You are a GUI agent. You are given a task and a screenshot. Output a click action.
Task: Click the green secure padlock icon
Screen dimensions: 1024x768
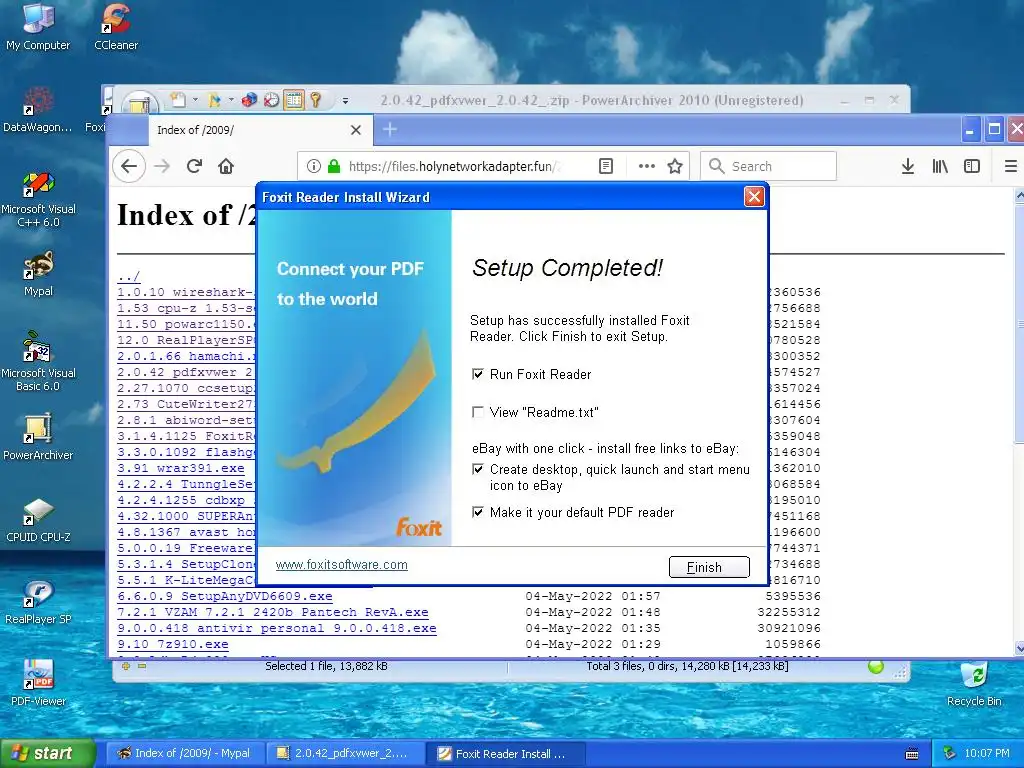(x=334, y=167)
